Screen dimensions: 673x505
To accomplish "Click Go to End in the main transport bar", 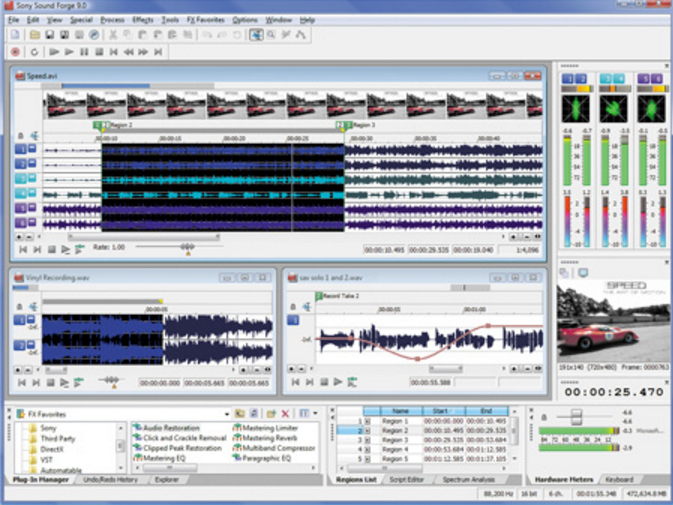I will [x=158, y=52].
